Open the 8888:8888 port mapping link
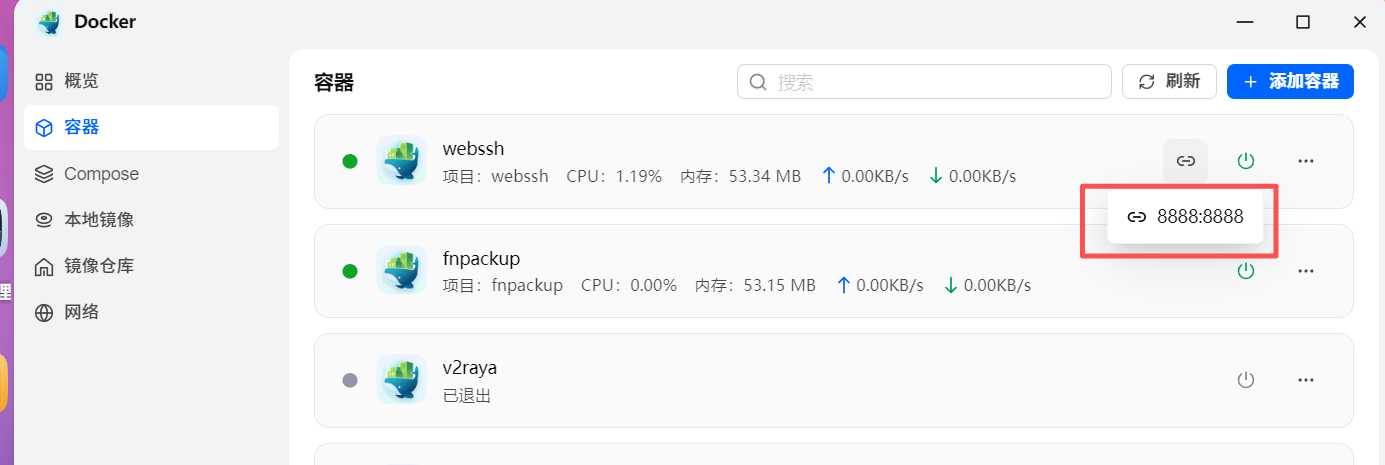 [1185, 217]
